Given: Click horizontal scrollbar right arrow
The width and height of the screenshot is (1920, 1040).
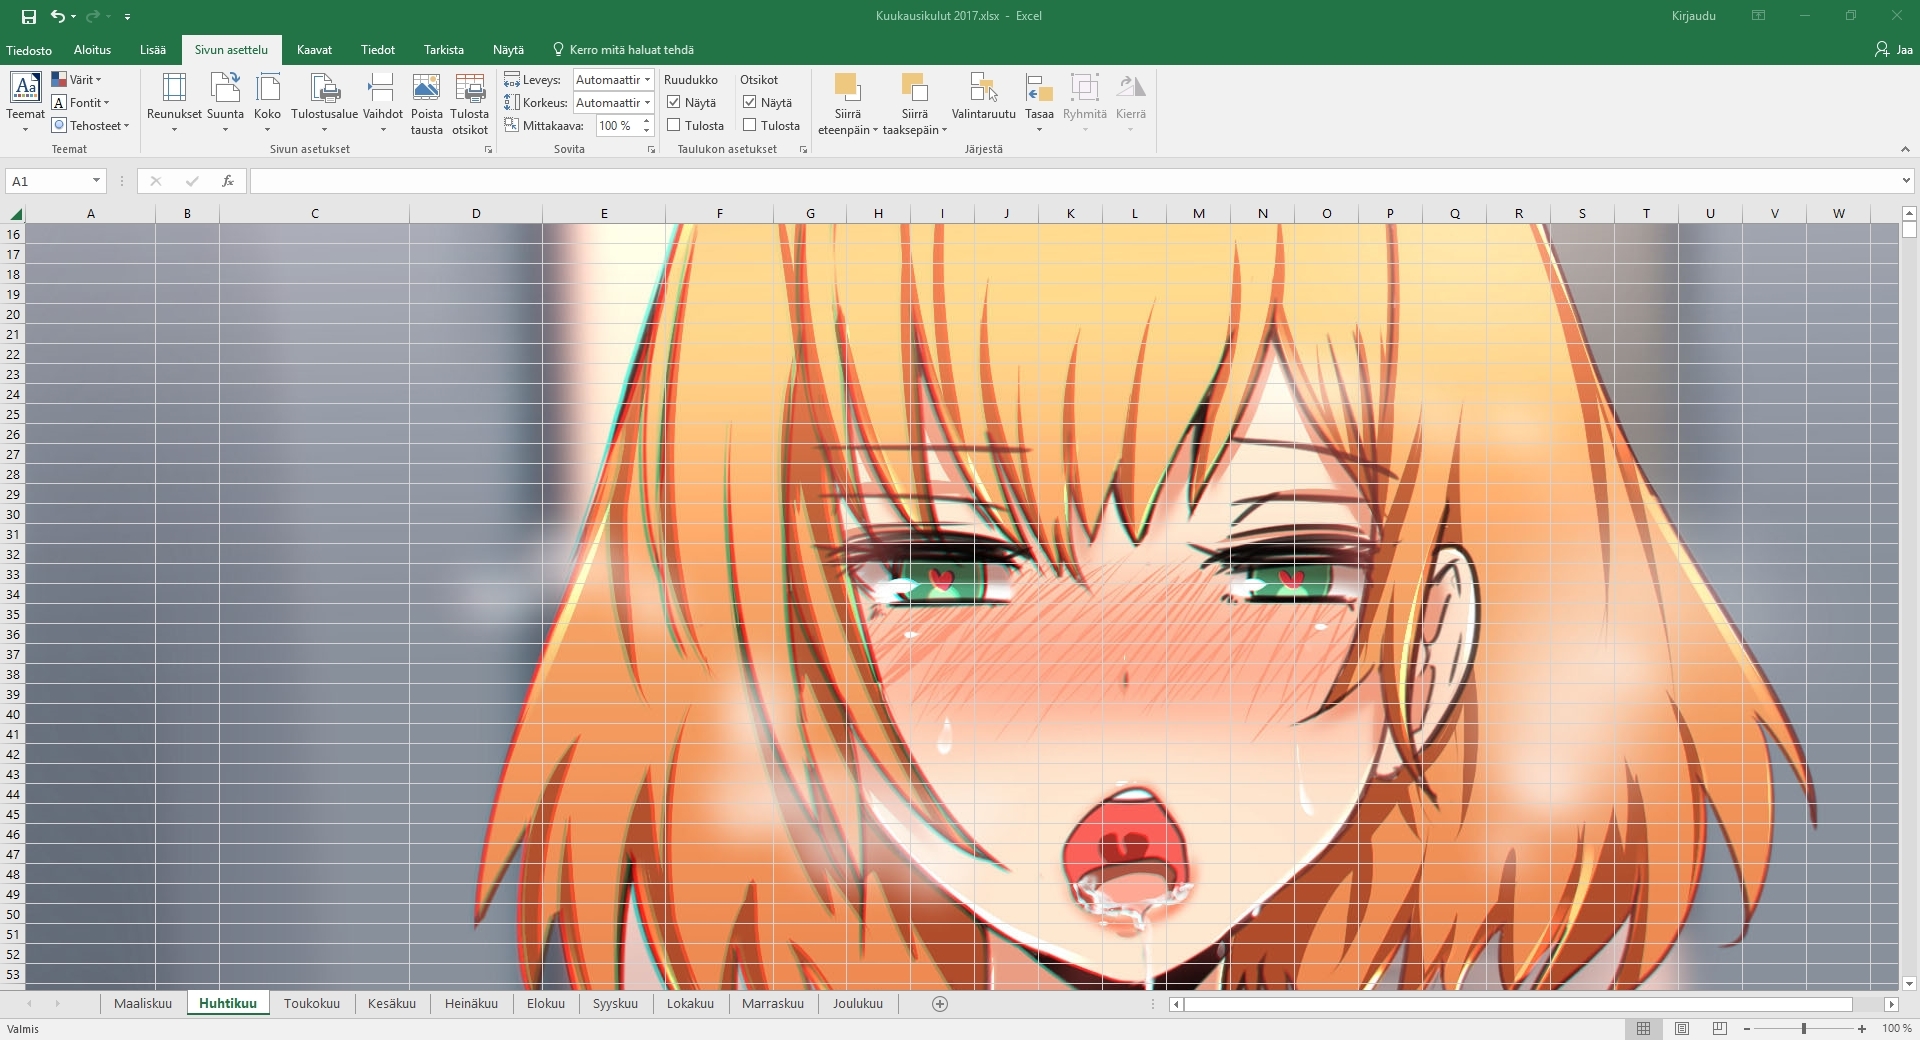Looking at the screenshot, I should point(1891,1004).
